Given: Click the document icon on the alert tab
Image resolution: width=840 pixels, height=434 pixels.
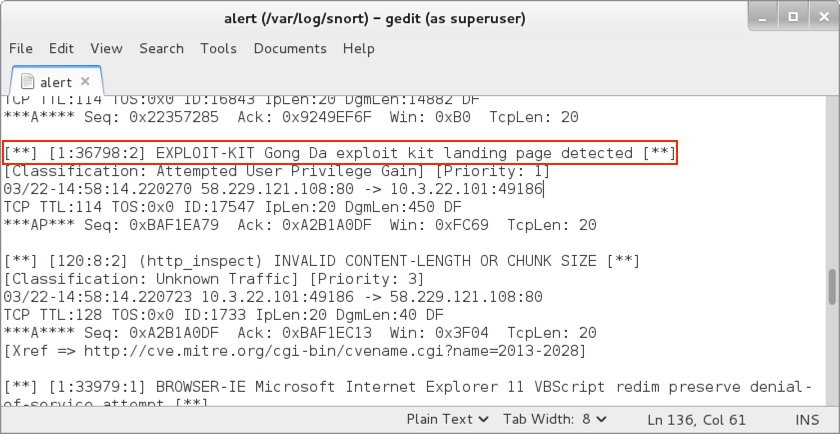Looking at the screenshot, I should point(27,82).
